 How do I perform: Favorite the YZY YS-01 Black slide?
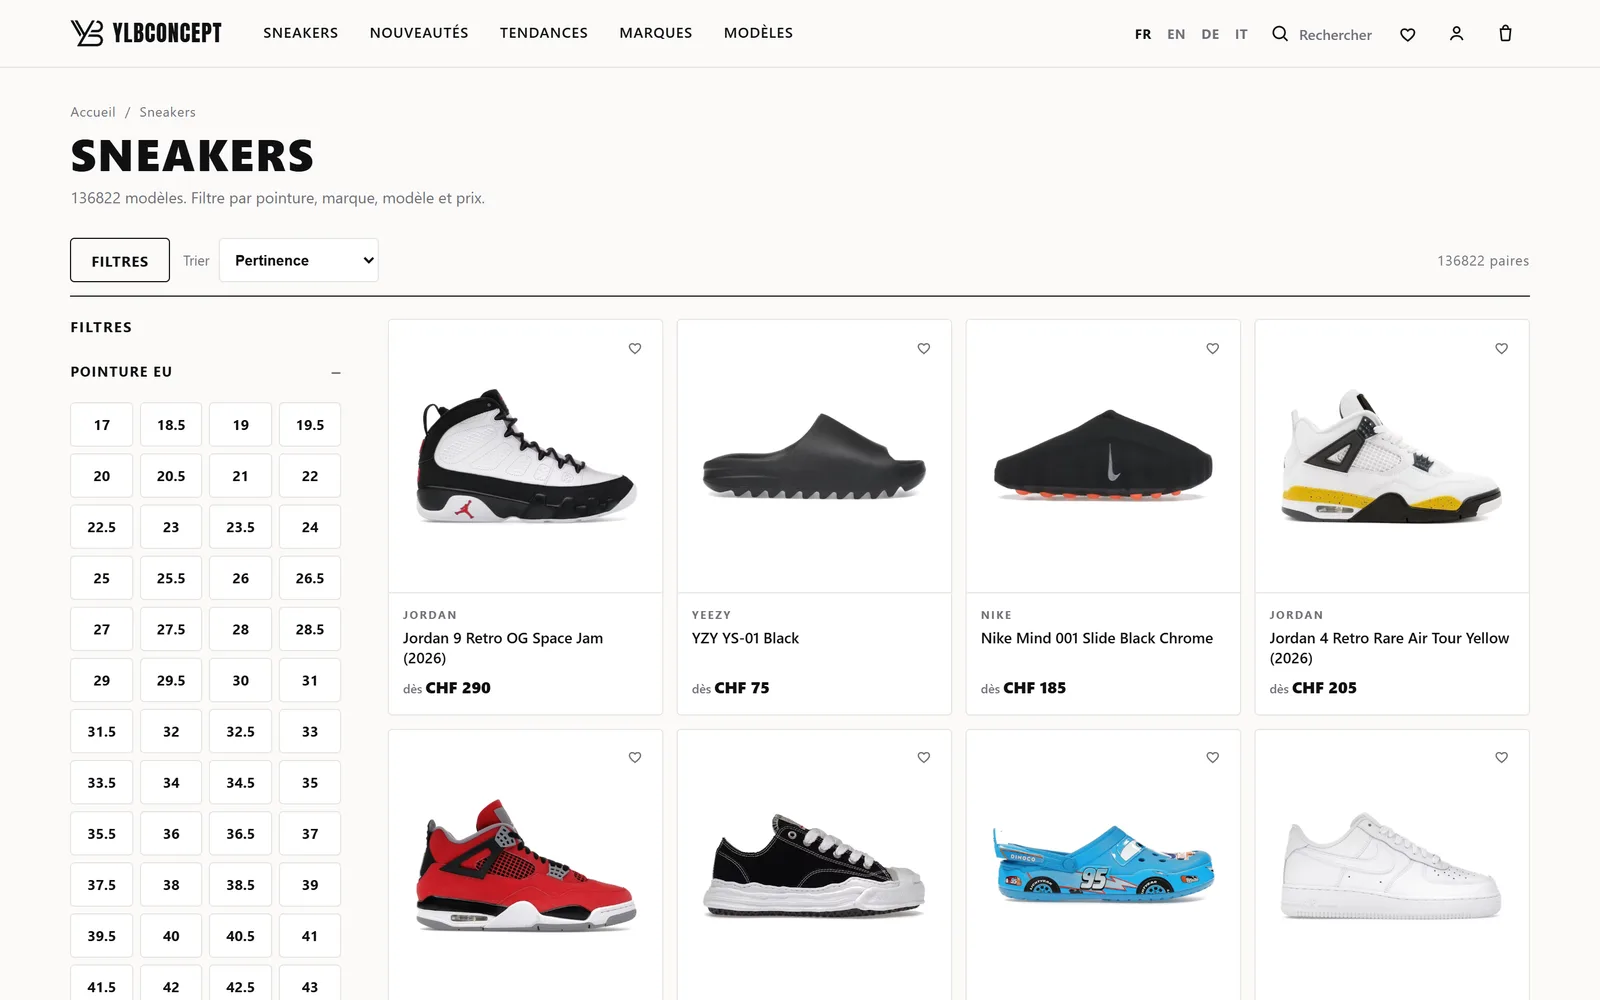[924, 348]
